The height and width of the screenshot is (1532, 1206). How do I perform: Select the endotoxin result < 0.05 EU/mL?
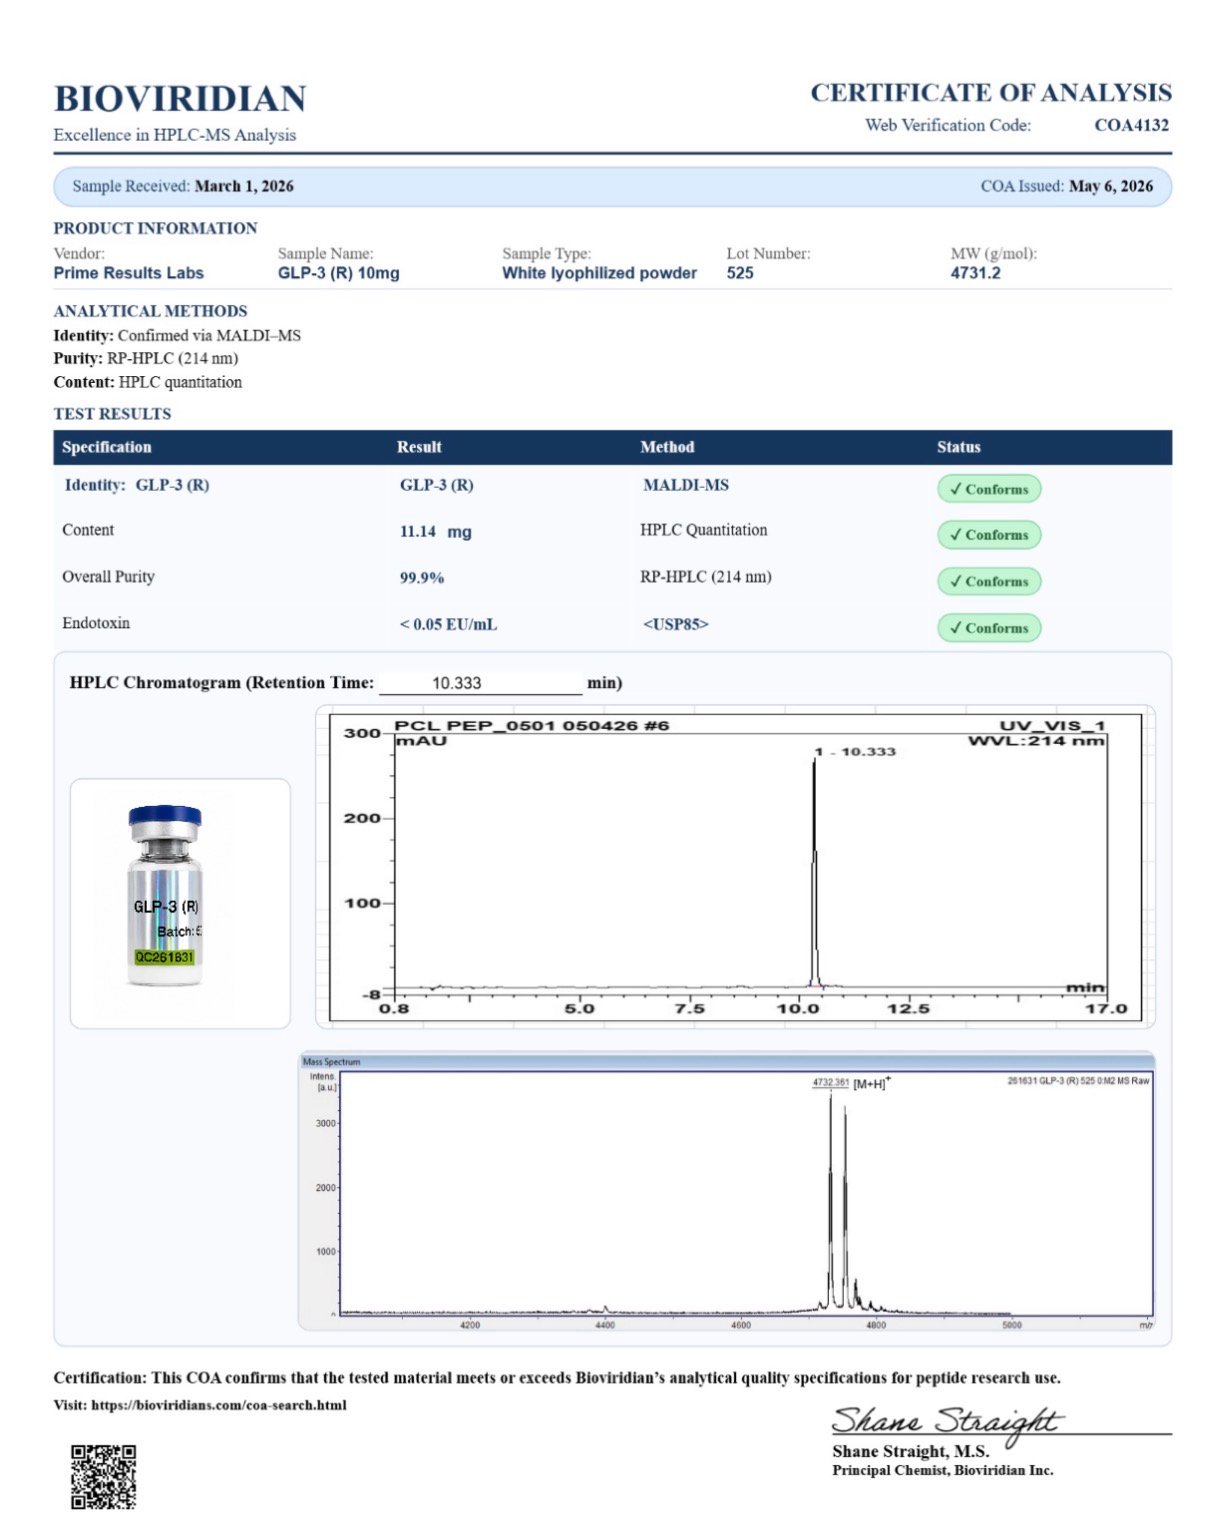pos(448,625)
